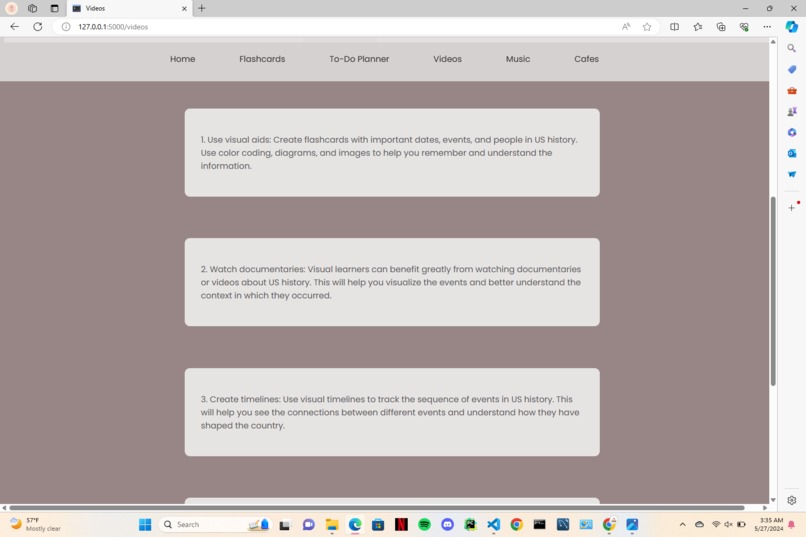Open the Copilot sidebar icon
The height and width of the screenshot is (537, 806).
click(x=792, y=27)
